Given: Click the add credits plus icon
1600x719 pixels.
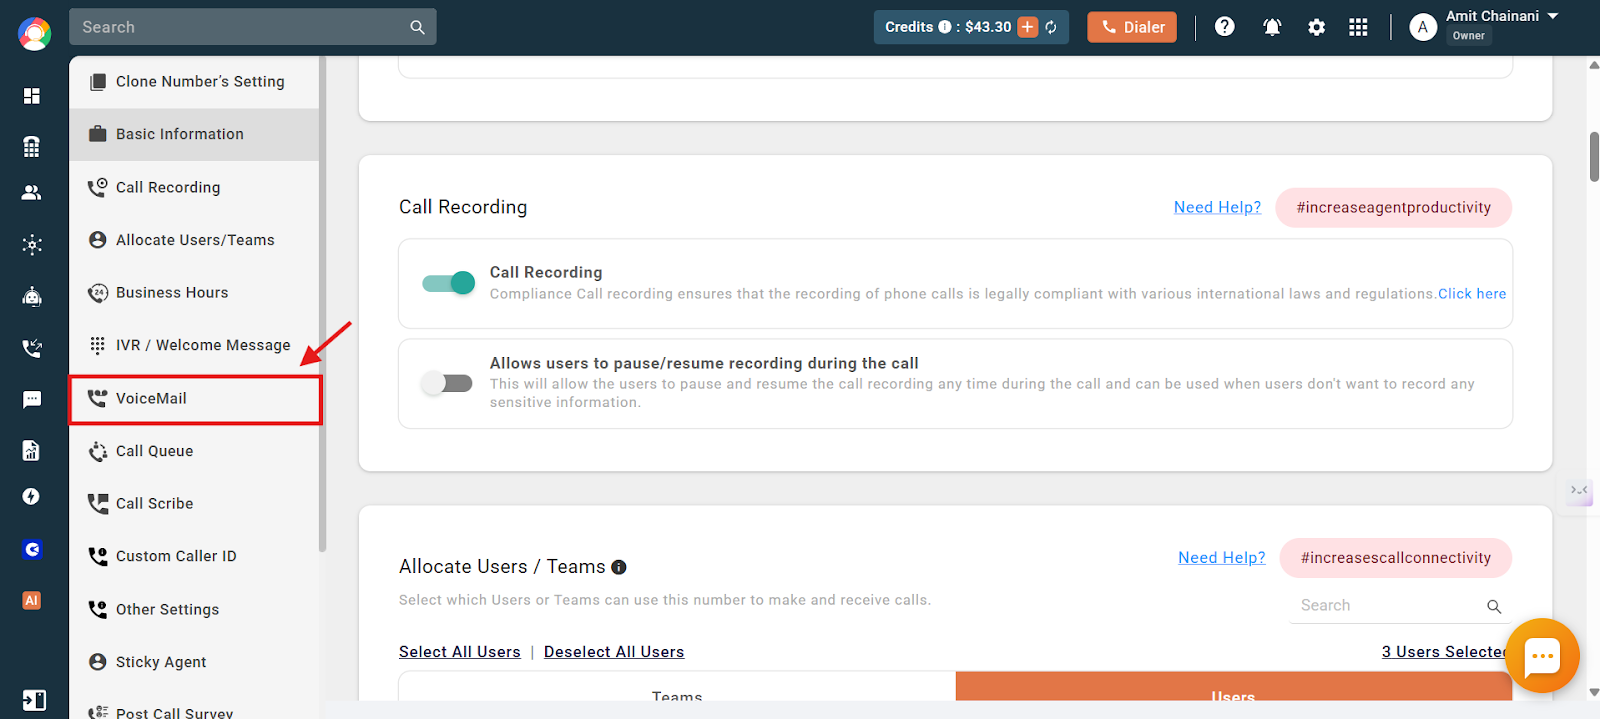Looking at the screenshot, I should [x=1028, y=27].
